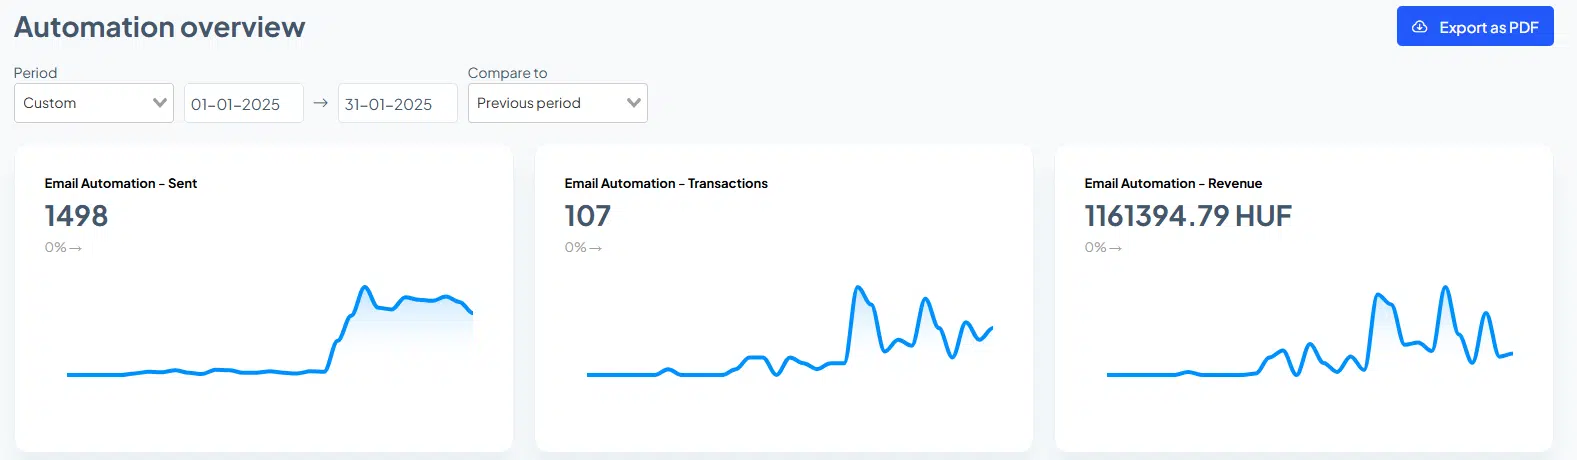Click the end date field 31-01-2025
The width and height of the screenshot is (1577, 460).
[397, 104]
